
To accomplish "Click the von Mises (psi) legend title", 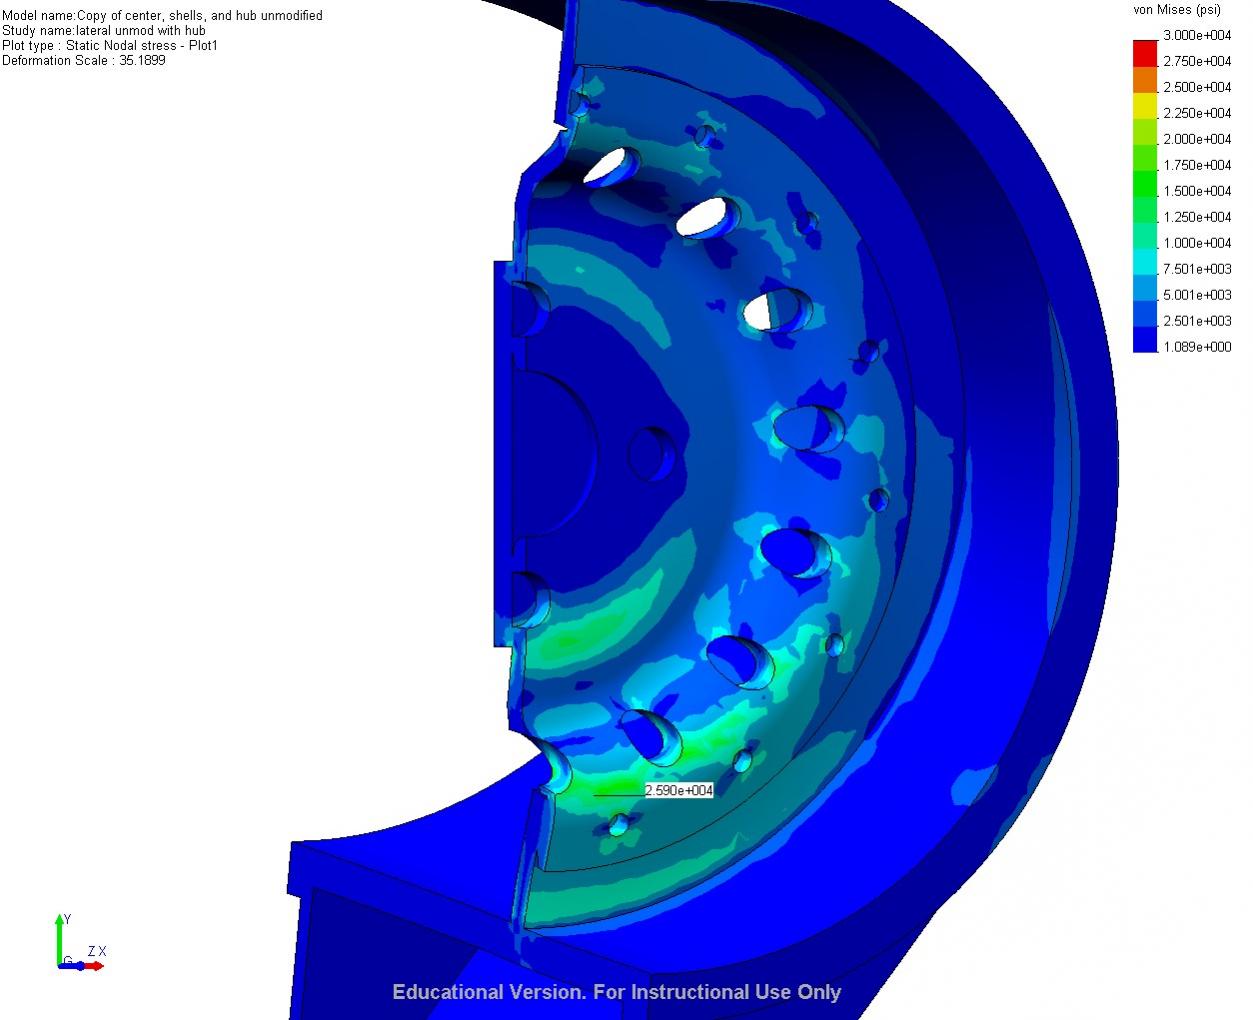I will [x=1176, y=10].
